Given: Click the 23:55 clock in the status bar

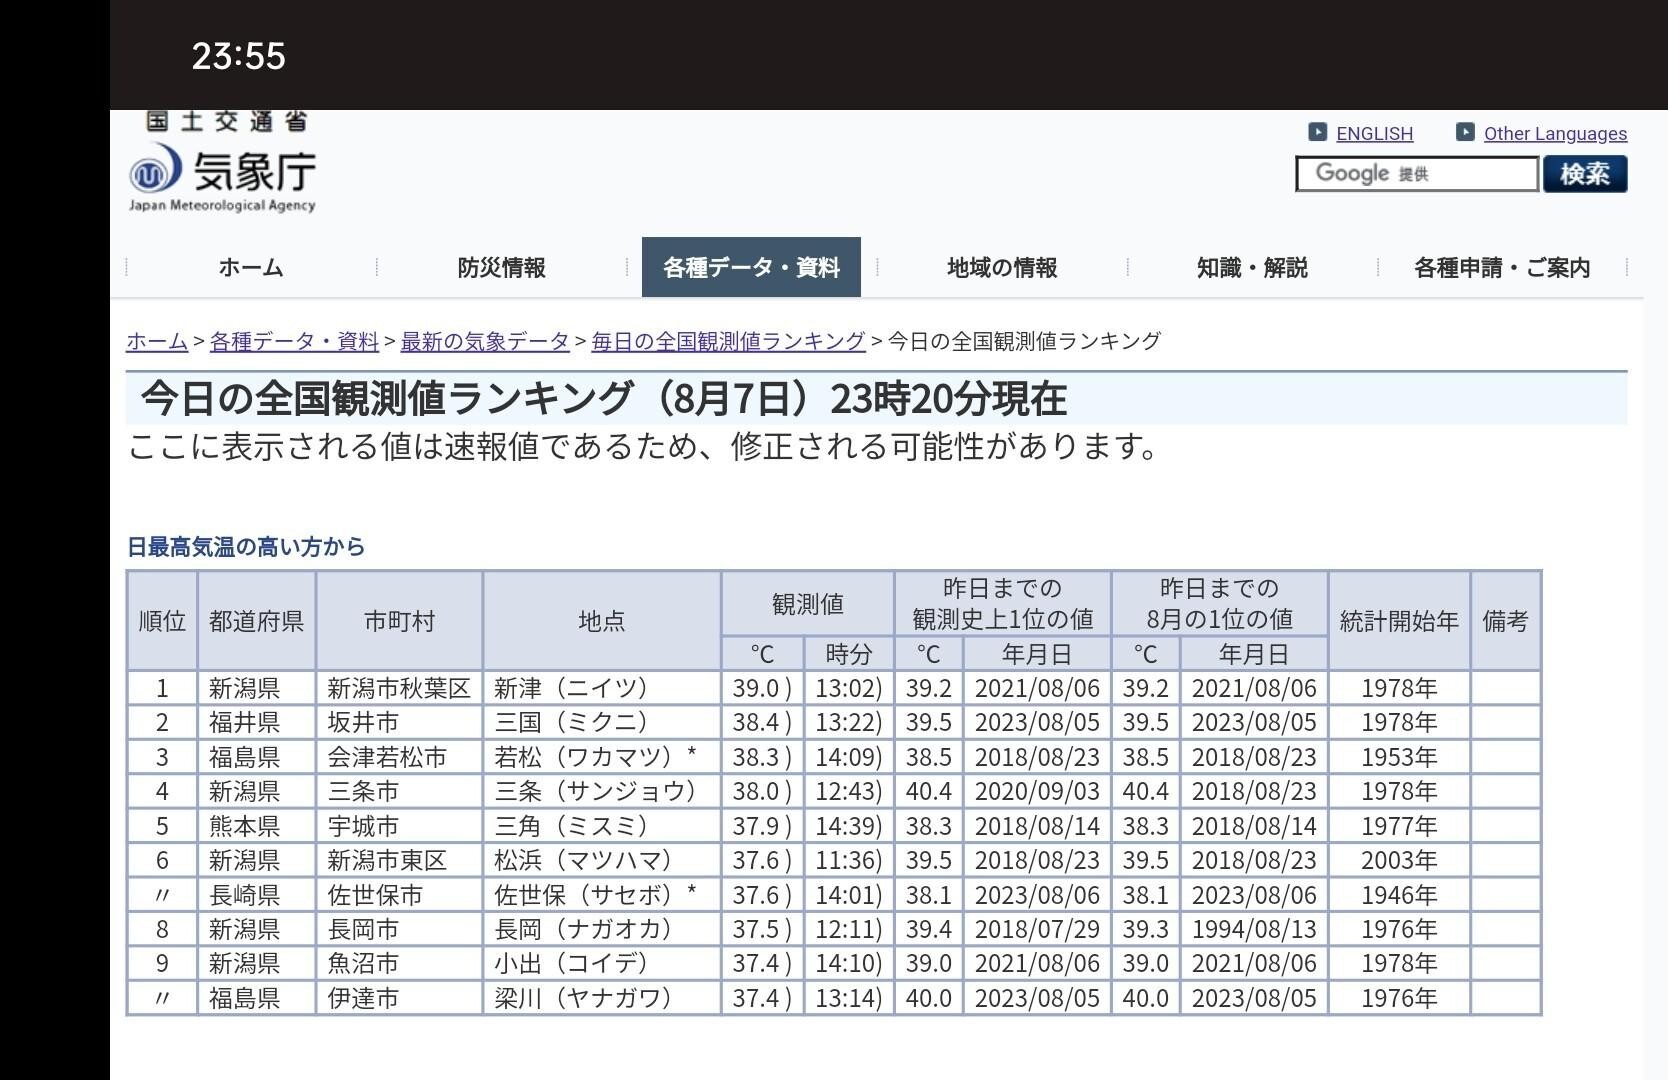Looking at the screenshot, I should pos(240,57).
